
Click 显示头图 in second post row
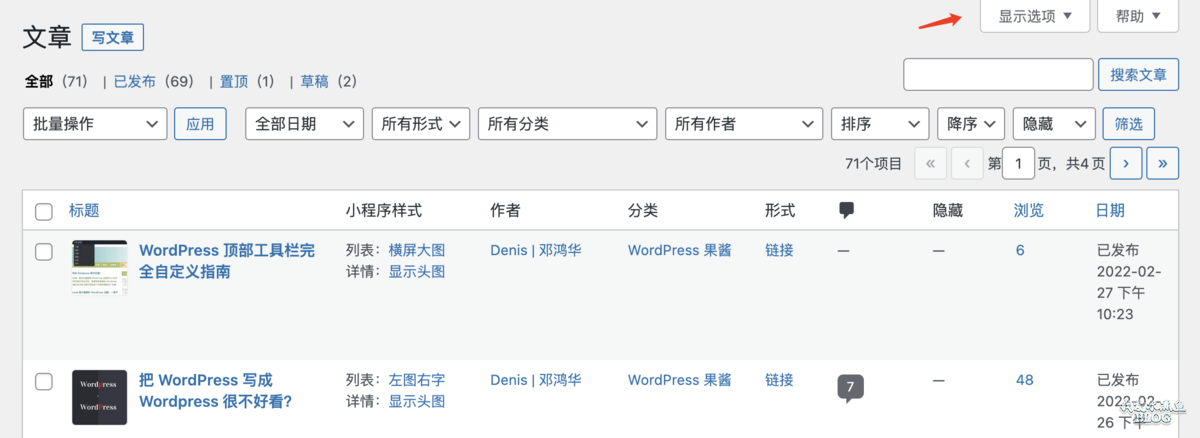[x=417, y=402]
